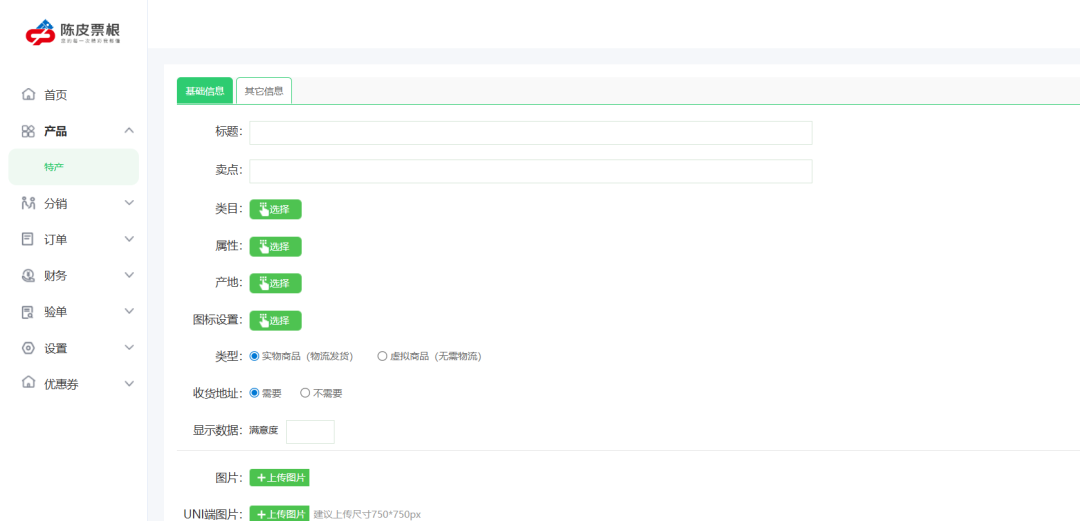Select 不需要 for 收货地址
1080x521 pixels.
pos(305,394)
